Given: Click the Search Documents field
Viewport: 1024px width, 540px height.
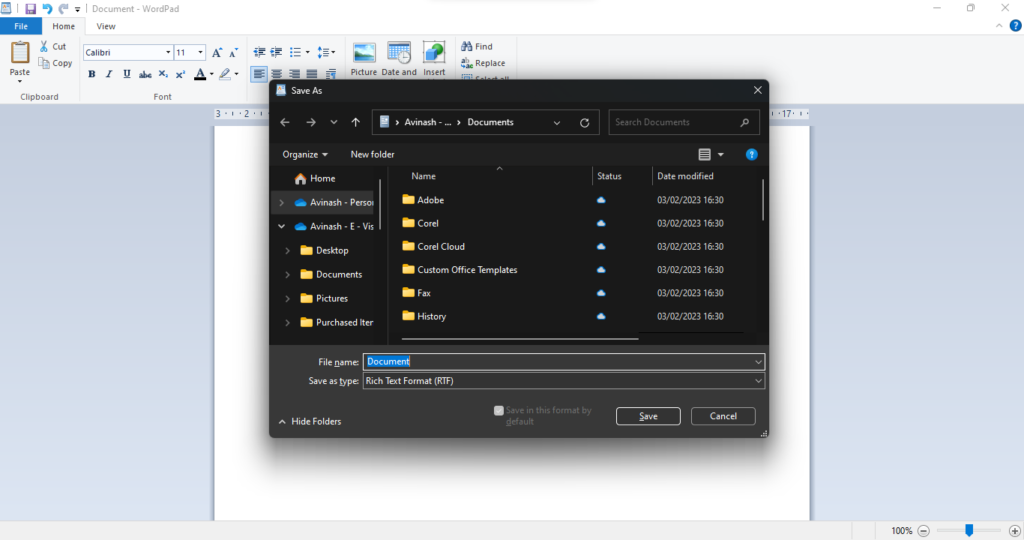Looking at the screenshot, I should pyautogui.click(x=684, y=122).
